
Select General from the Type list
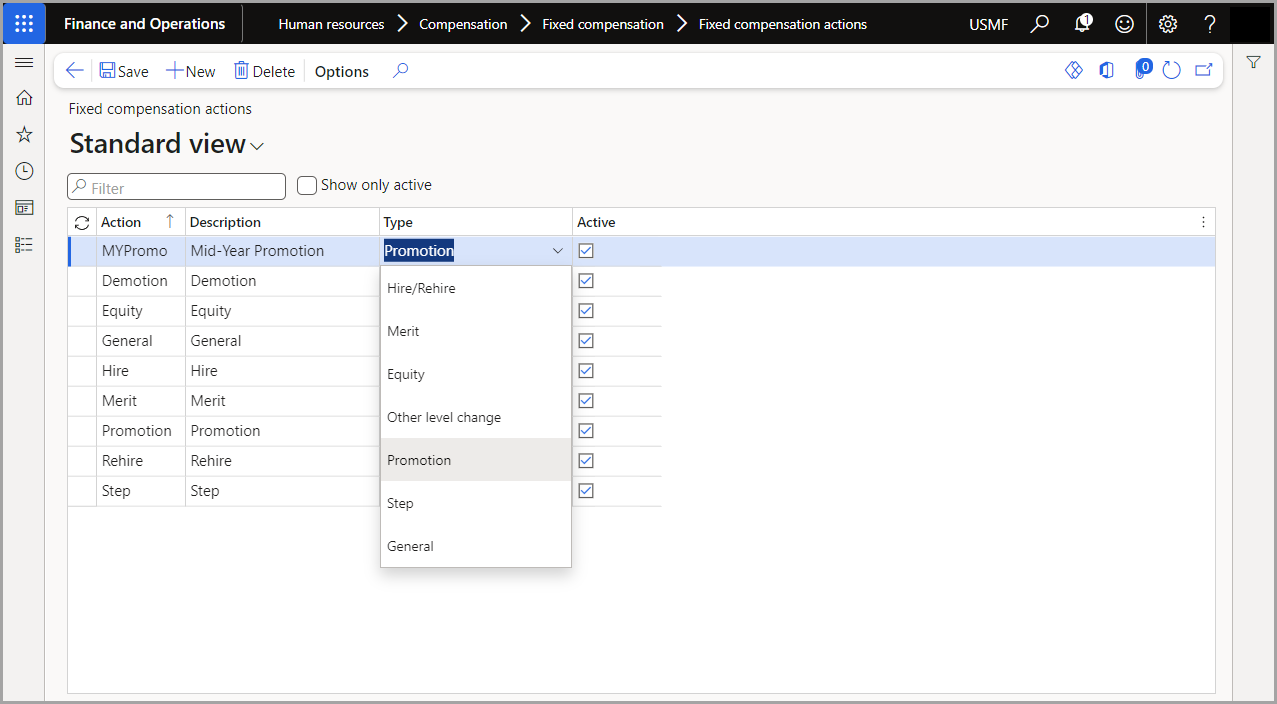[476, 546]
